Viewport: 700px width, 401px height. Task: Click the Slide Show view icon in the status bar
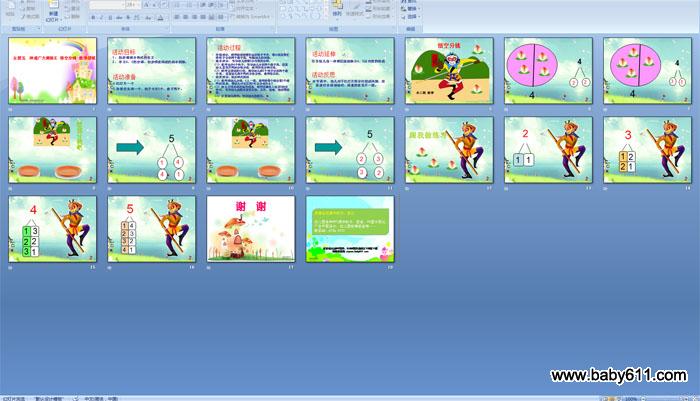[620, 399]
